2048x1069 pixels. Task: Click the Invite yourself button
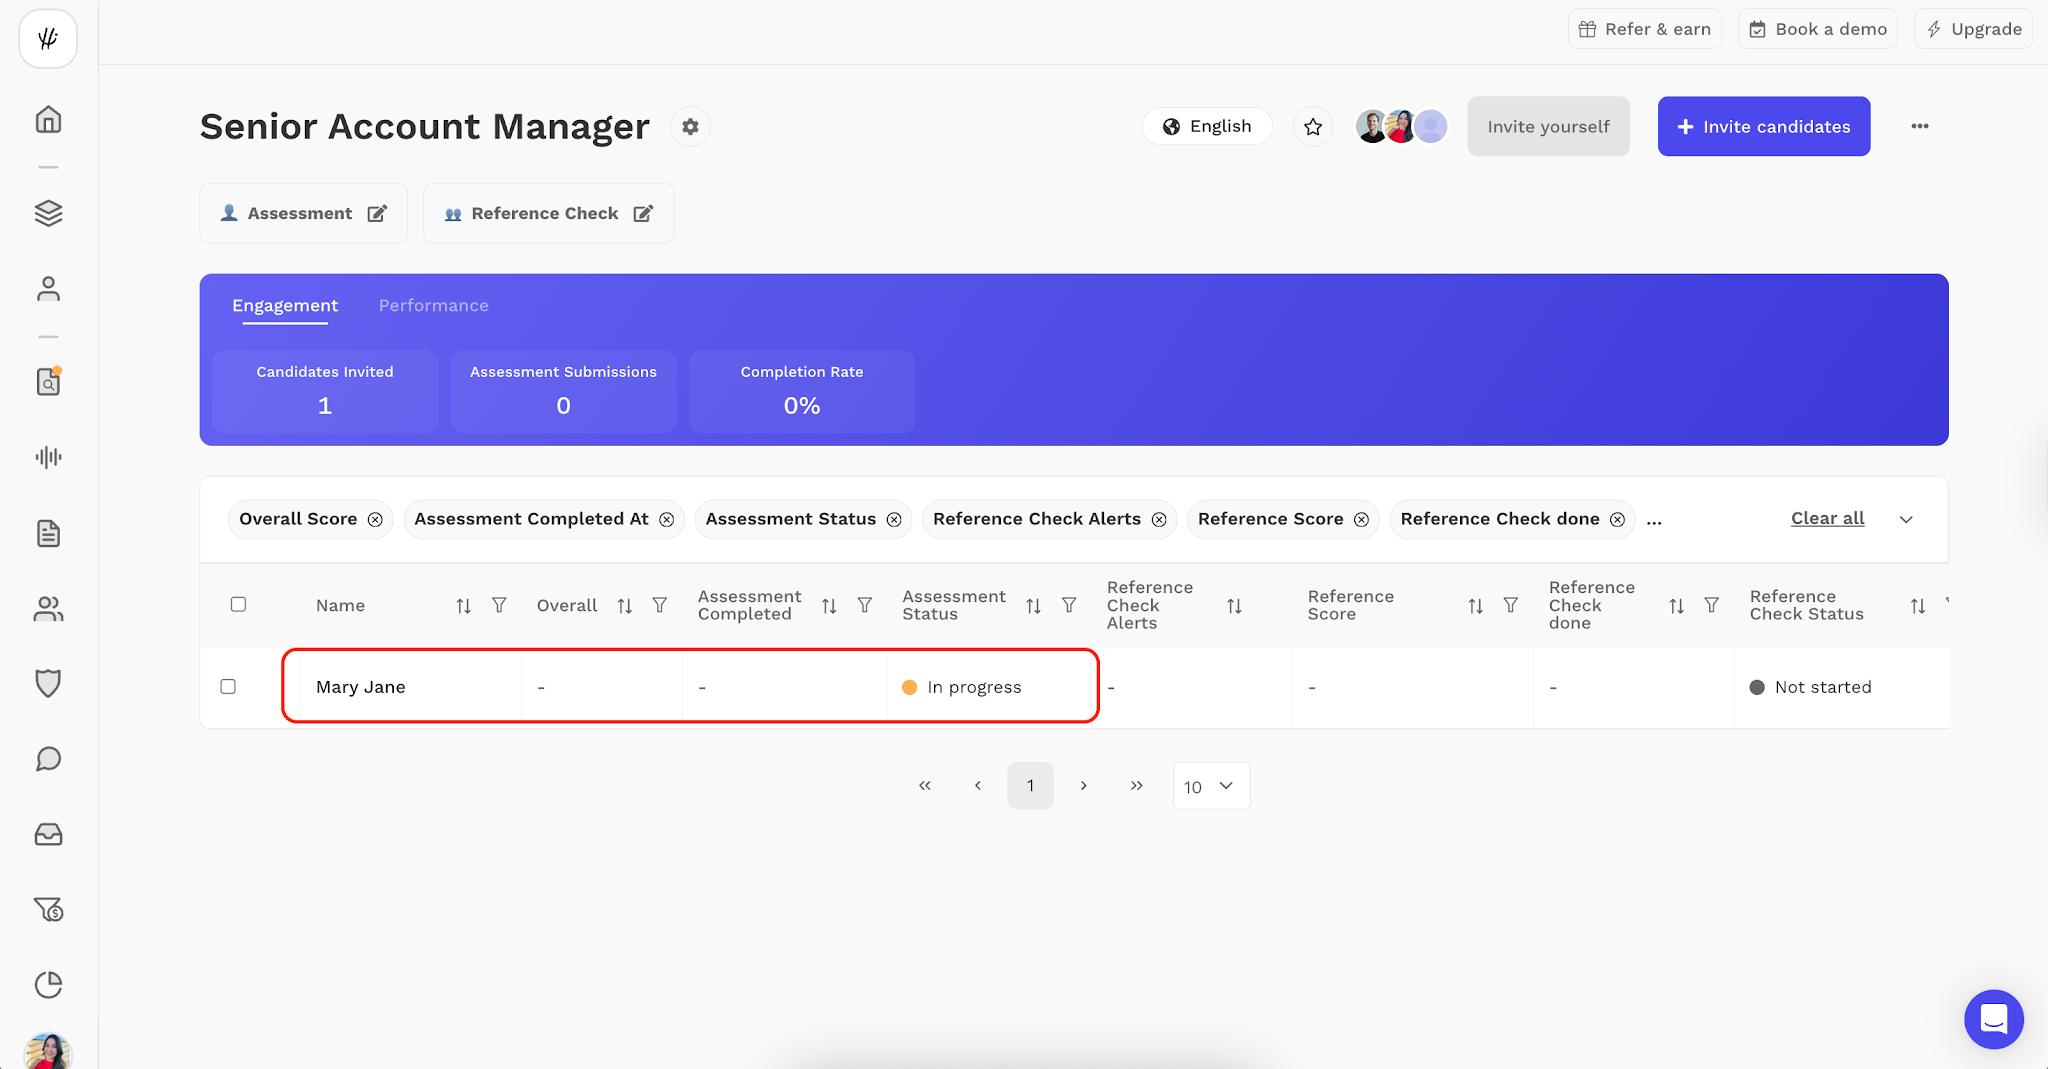(1548, 126)
